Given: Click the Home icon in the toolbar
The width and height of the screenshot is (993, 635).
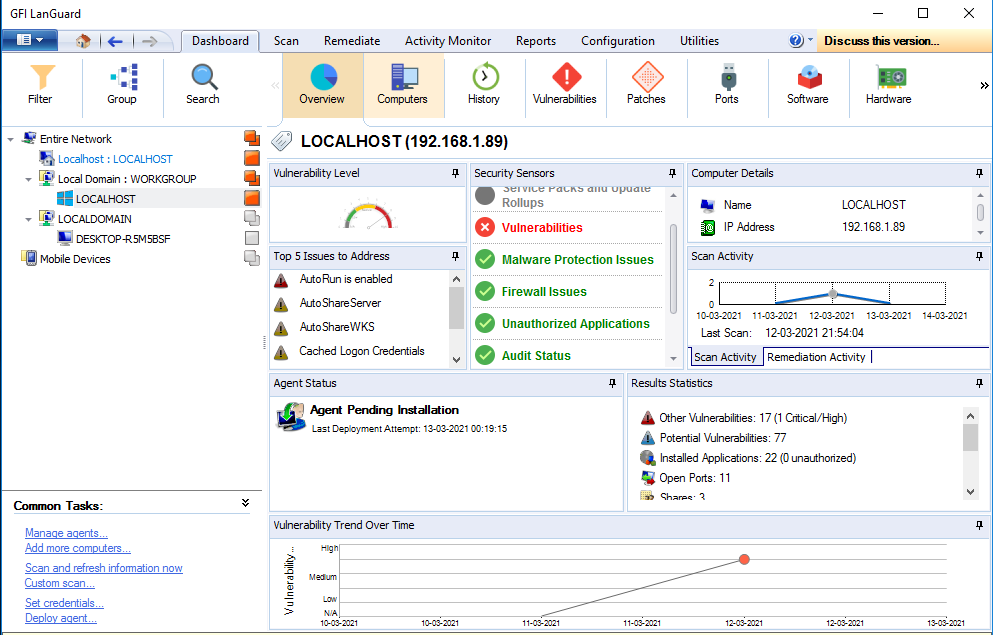Looking at the screenshot, I should pyautogui.click(x=83, y=41).
